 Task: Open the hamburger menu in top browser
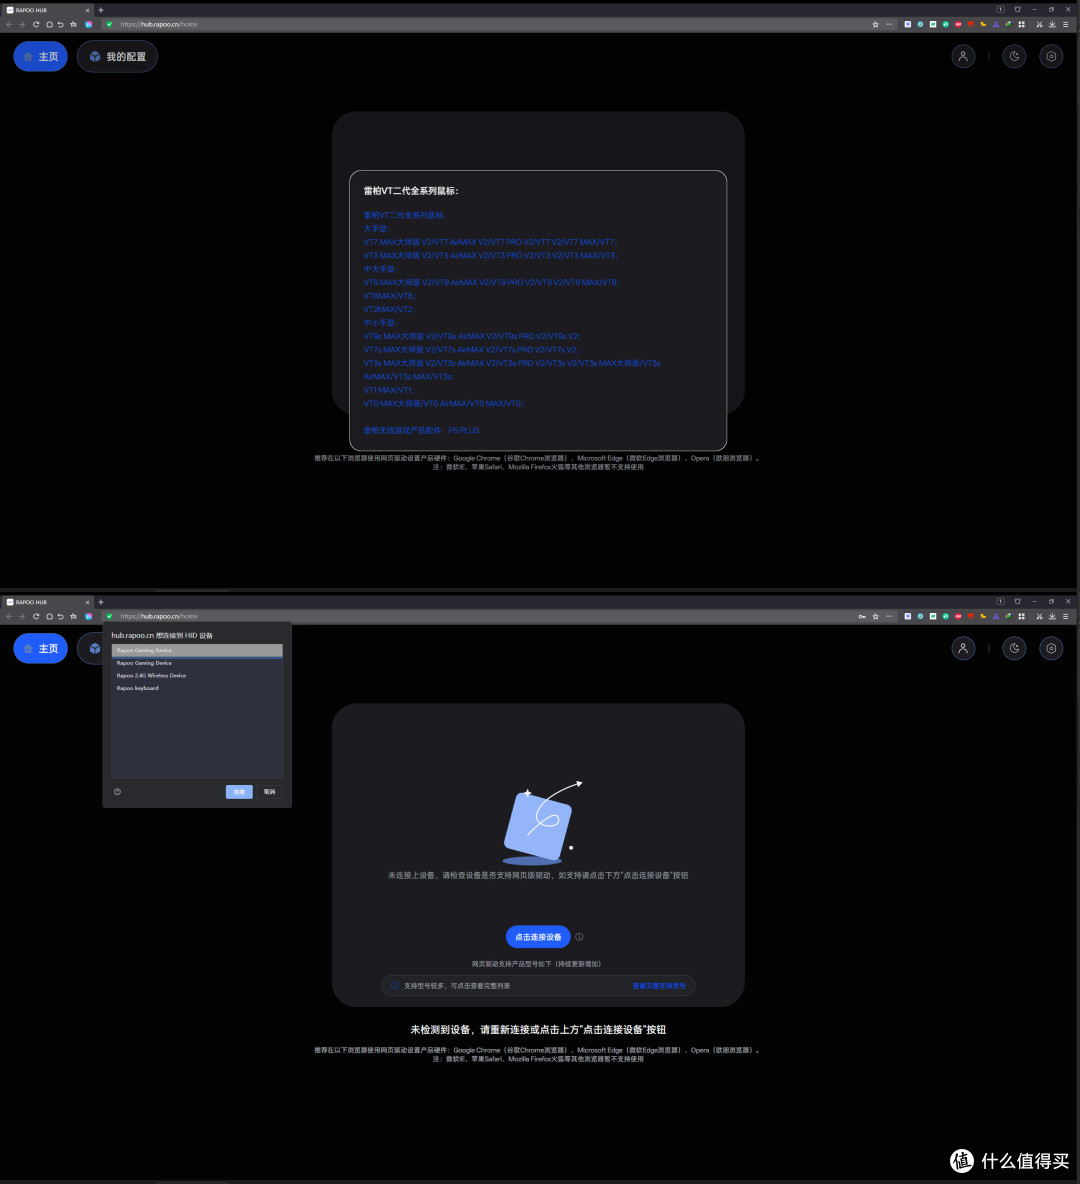pos(1066,24)
